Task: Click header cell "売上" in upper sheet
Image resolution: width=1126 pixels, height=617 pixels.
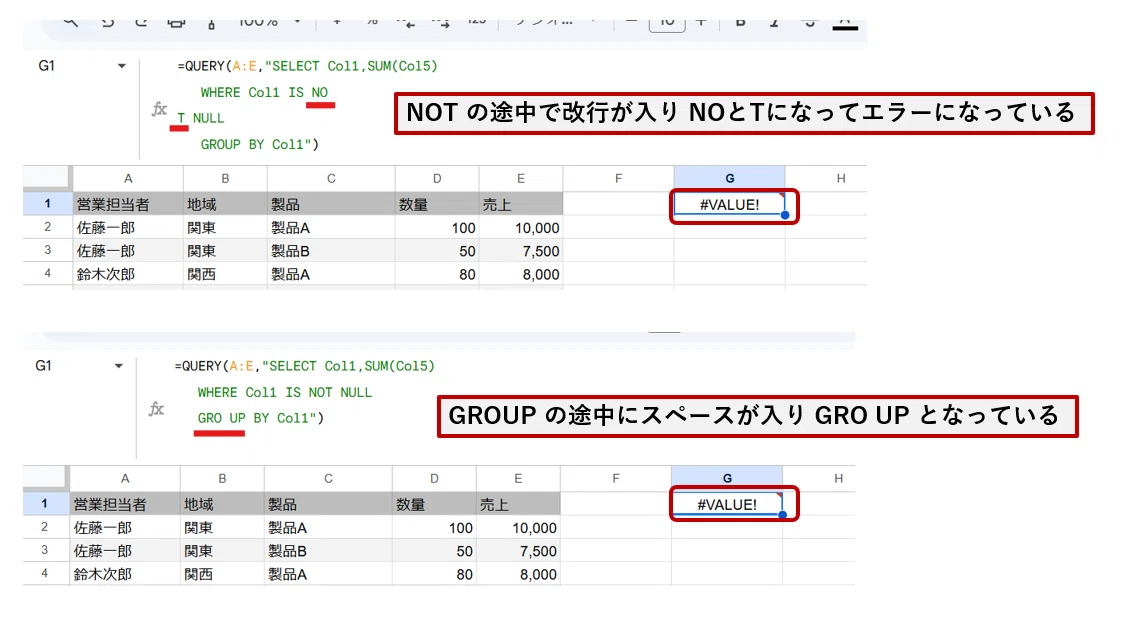Action: tap(521, 205)
